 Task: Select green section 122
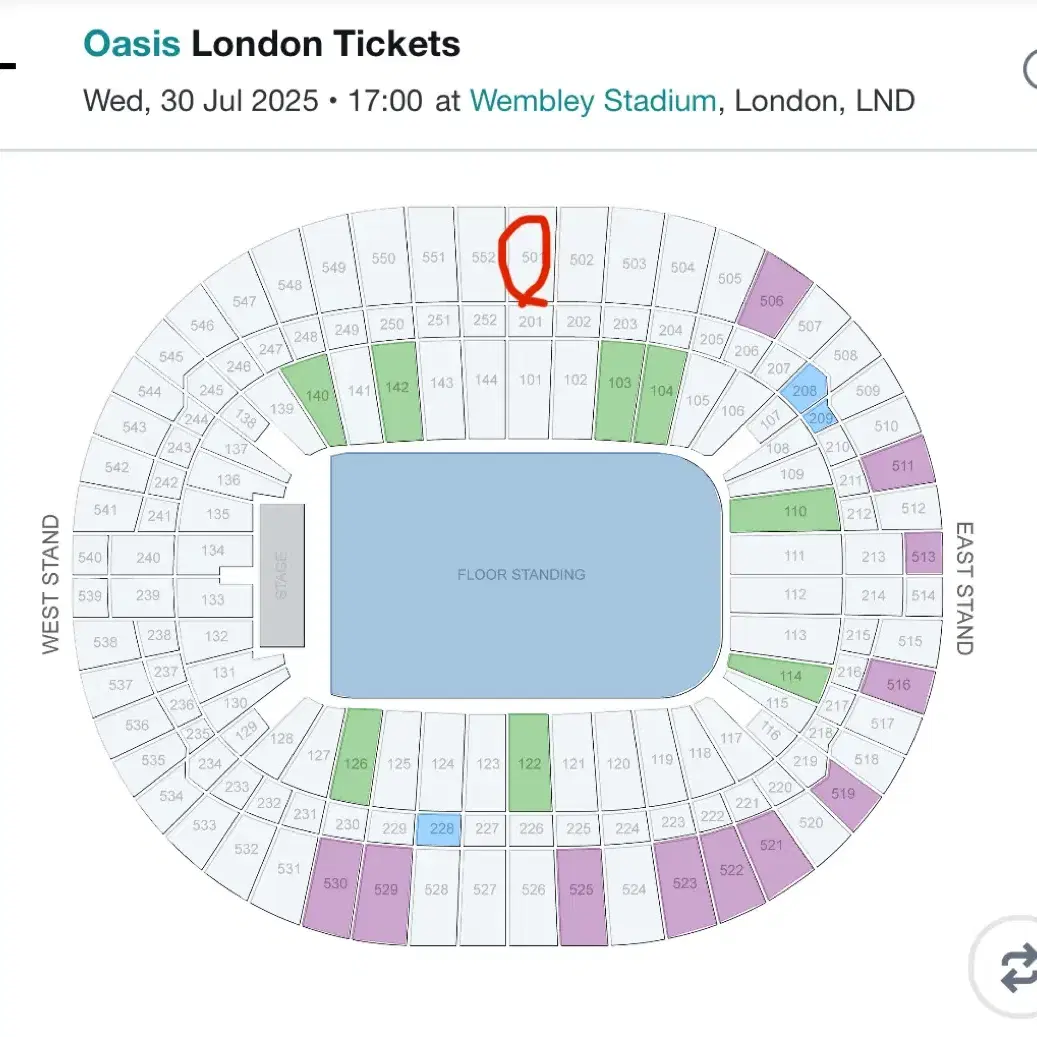(x=529, y=763)
